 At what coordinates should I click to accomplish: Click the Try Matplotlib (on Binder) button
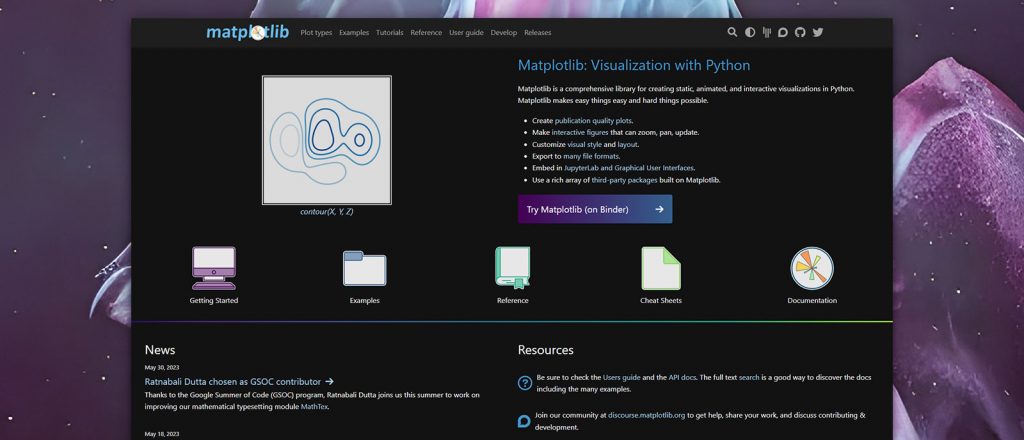(595, 209)
